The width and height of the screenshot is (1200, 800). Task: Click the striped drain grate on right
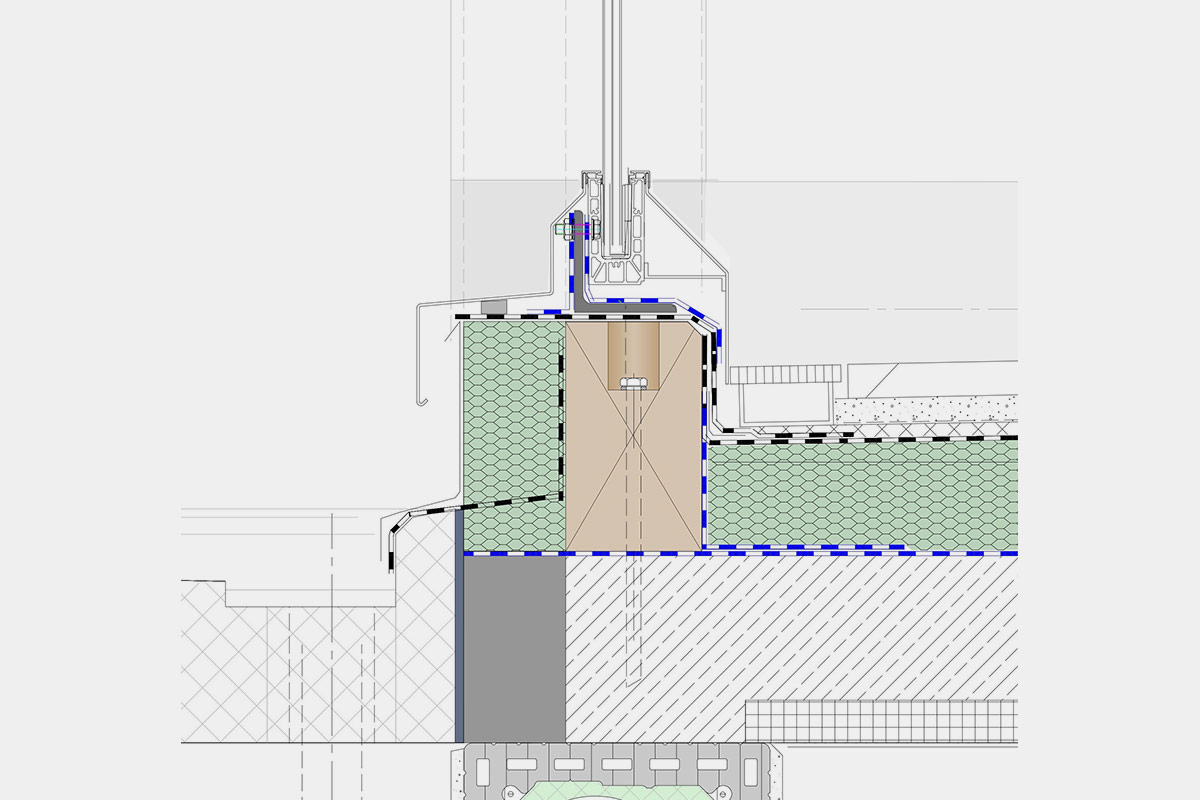pyautogui.click(x=784, y=375)
